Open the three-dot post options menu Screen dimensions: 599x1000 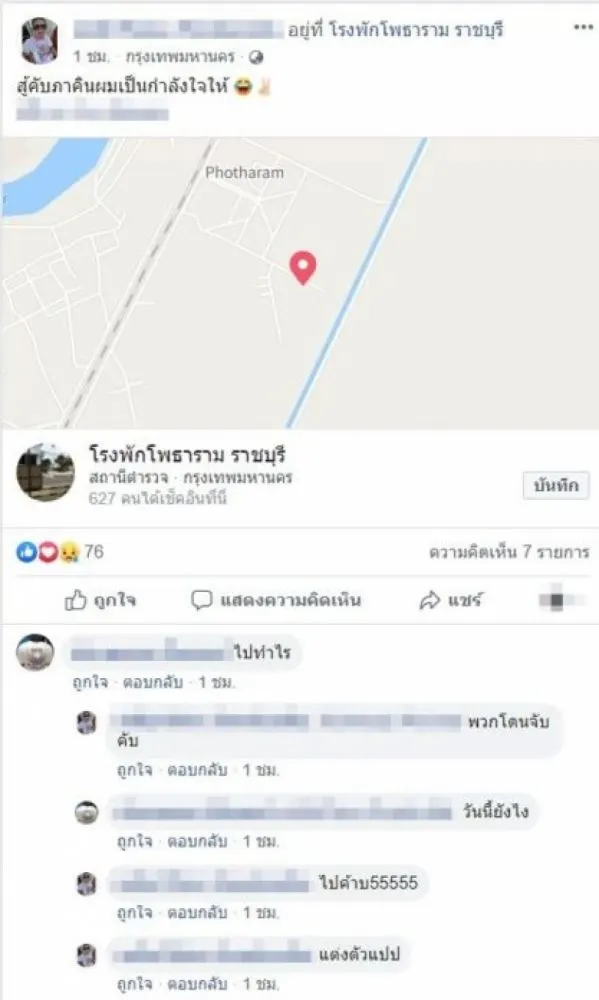coord(583,27)
